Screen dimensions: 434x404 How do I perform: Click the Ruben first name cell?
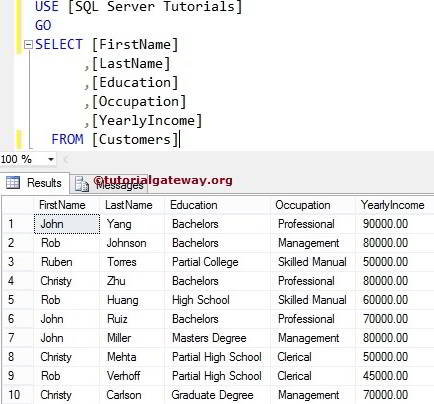(66, 262)
